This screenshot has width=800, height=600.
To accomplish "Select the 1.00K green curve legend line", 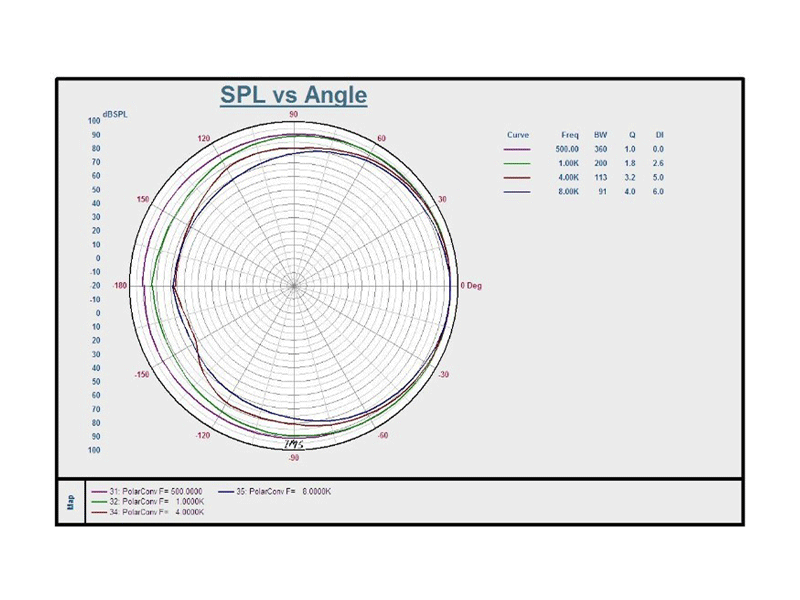I will click(518, 163).
